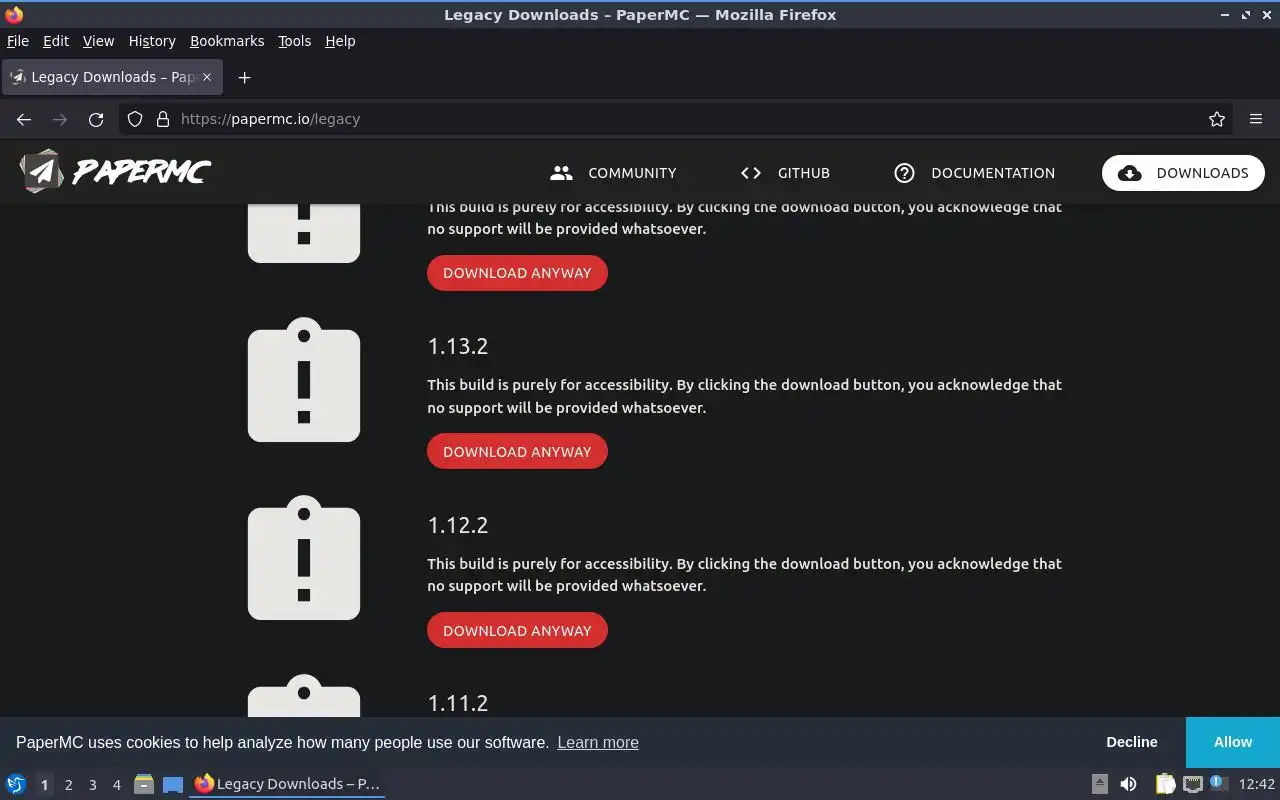1280x800 pixels.
Task: Click the Firefox taskbar window entry
Action: 287,784
